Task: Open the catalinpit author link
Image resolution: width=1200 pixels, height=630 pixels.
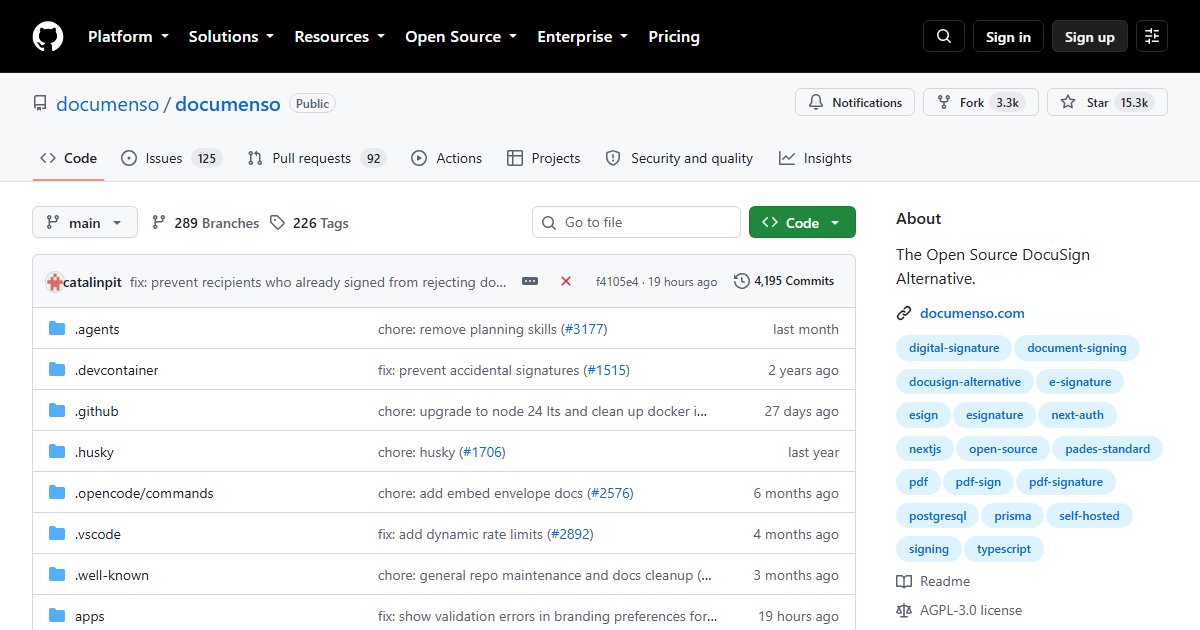Action: (x=94, y=282)
